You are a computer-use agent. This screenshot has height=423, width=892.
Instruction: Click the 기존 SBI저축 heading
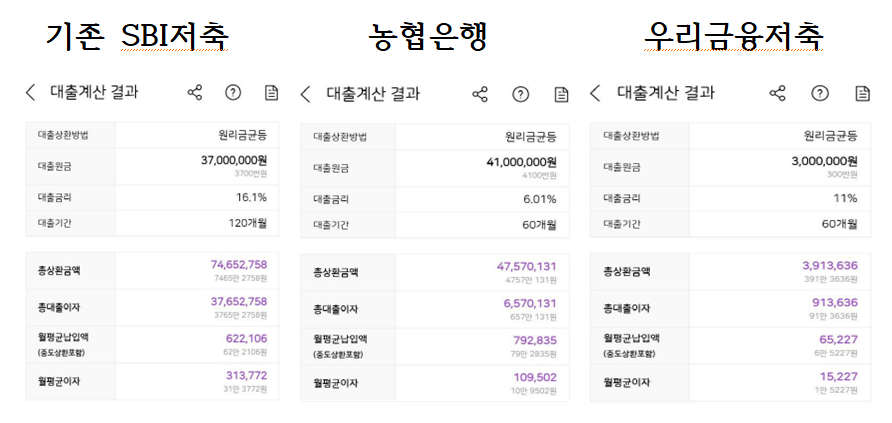pyautogui.click(x=137, y=35)
